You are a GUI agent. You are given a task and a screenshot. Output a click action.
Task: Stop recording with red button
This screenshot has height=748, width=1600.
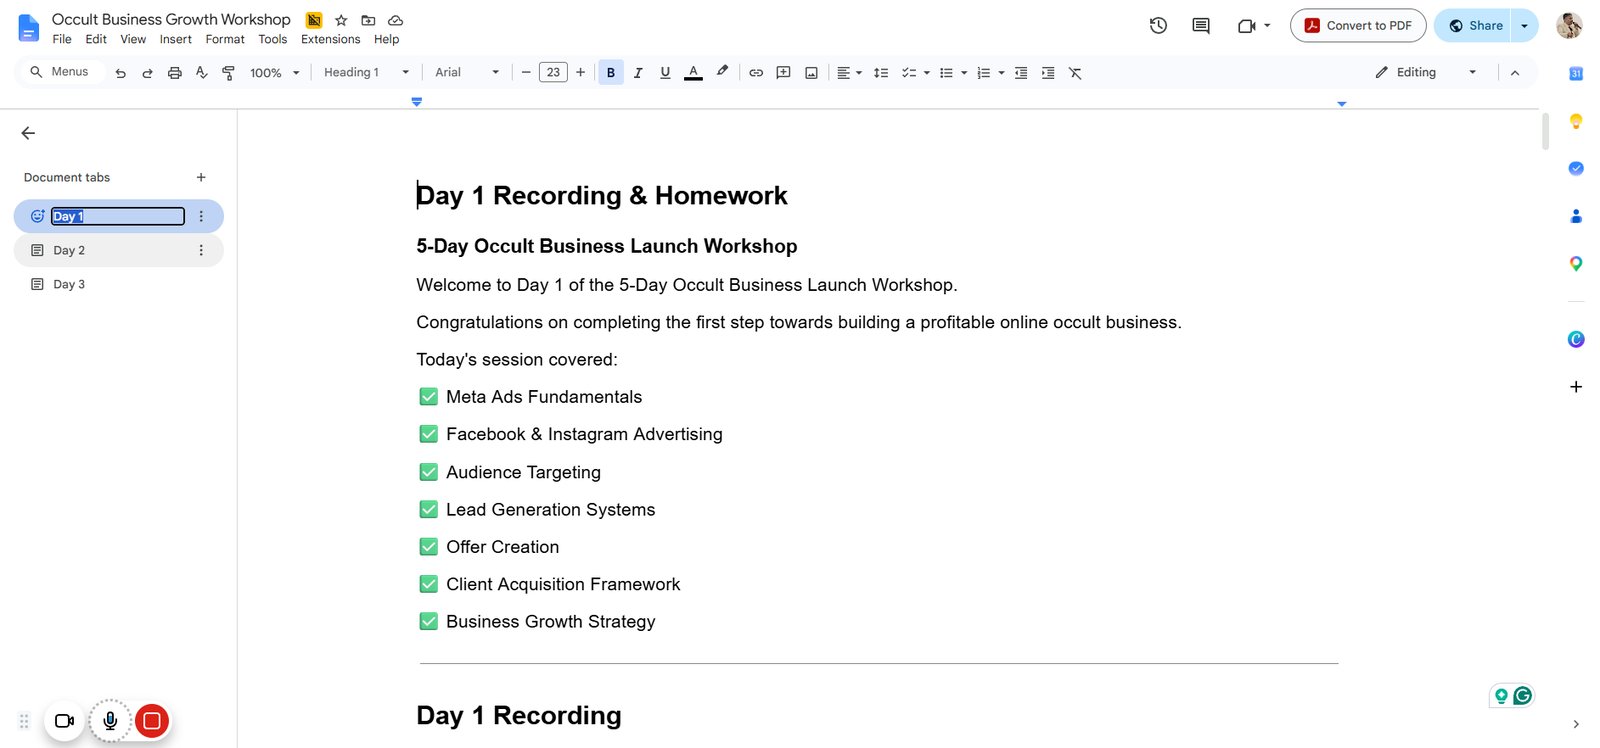point(152,721)
